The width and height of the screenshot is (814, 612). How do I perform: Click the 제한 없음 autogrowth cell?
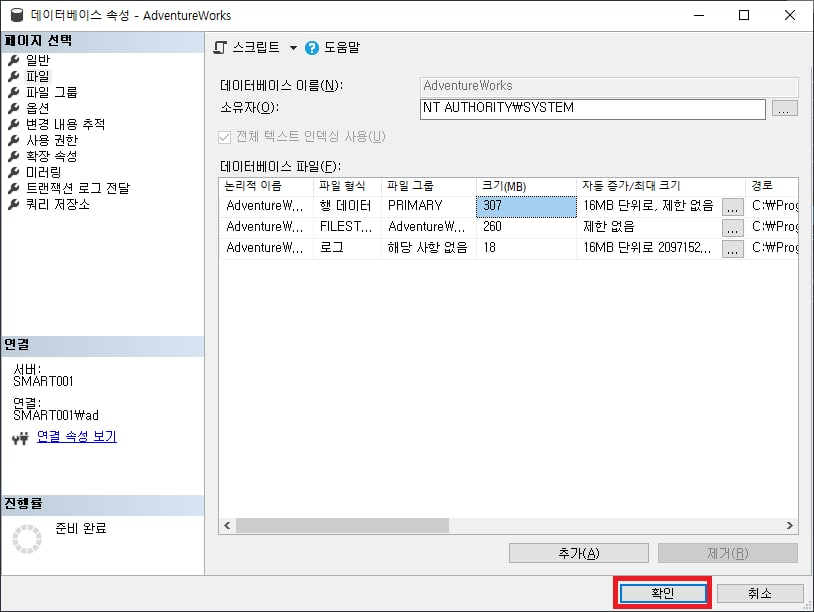649,227
